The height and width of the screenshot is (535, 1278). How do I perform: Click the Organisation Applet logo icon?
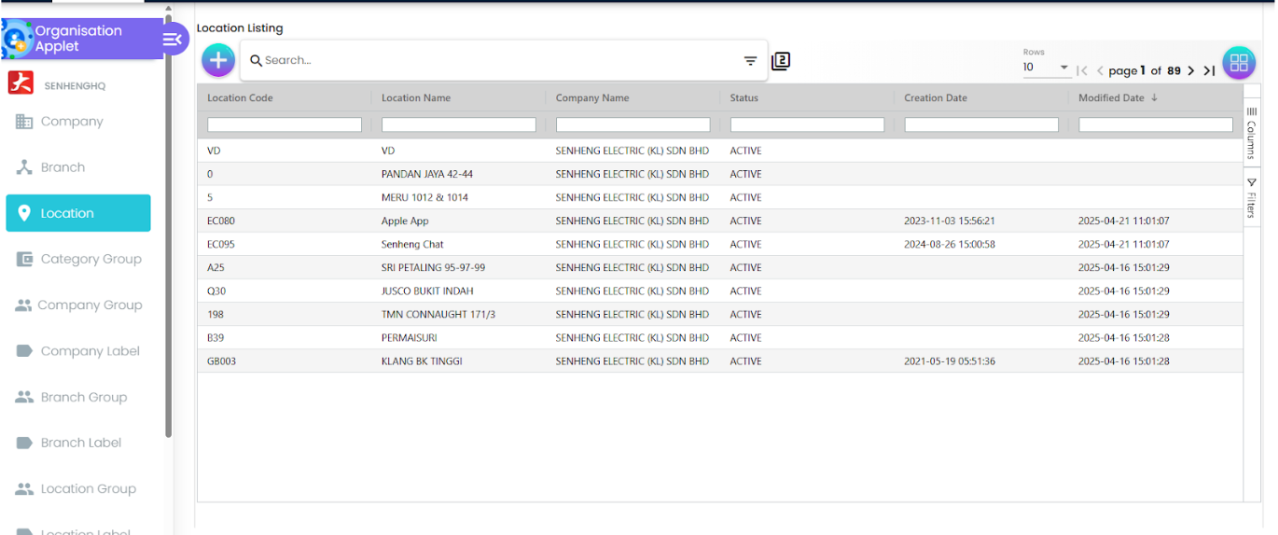[17, 40]
